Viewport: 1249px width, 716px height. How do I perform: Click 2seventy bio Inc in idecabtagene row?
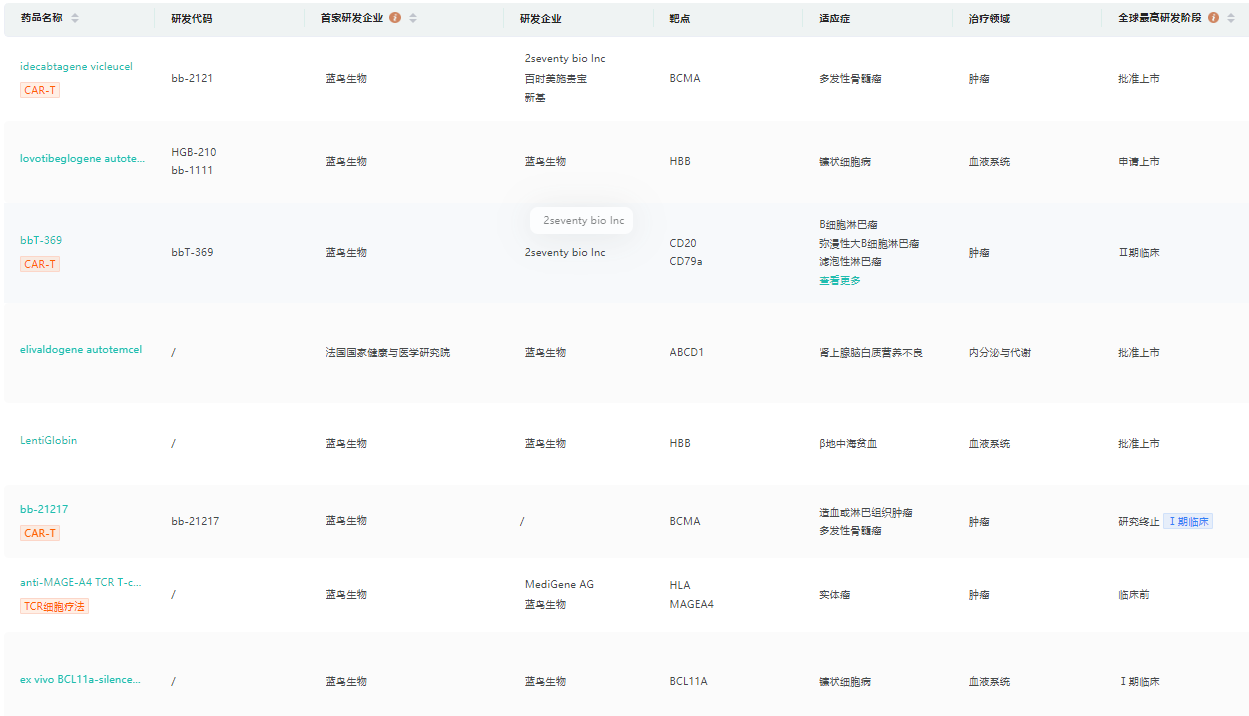click(x=565, y=58)
